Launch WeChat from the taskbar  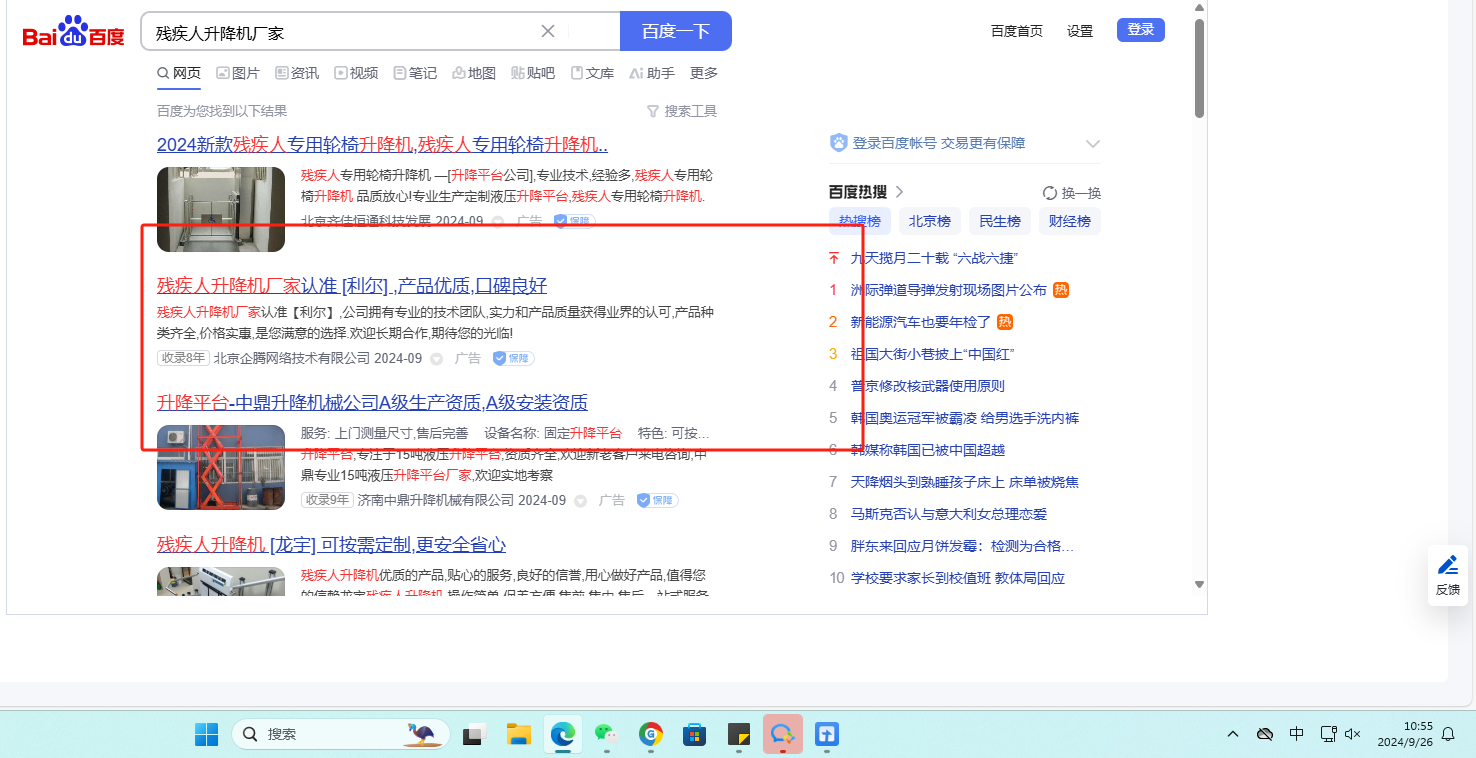click(x=607, y=734)
